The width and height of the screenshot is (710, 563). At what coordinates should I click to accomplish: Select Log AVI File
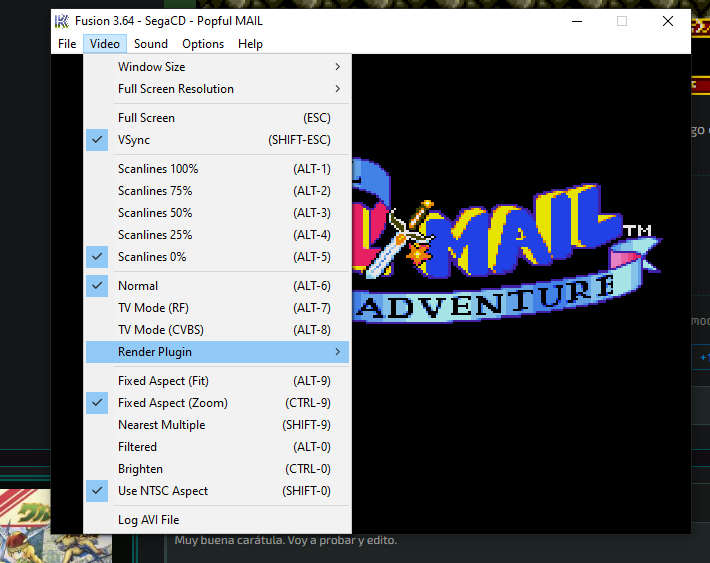point(217,520)
